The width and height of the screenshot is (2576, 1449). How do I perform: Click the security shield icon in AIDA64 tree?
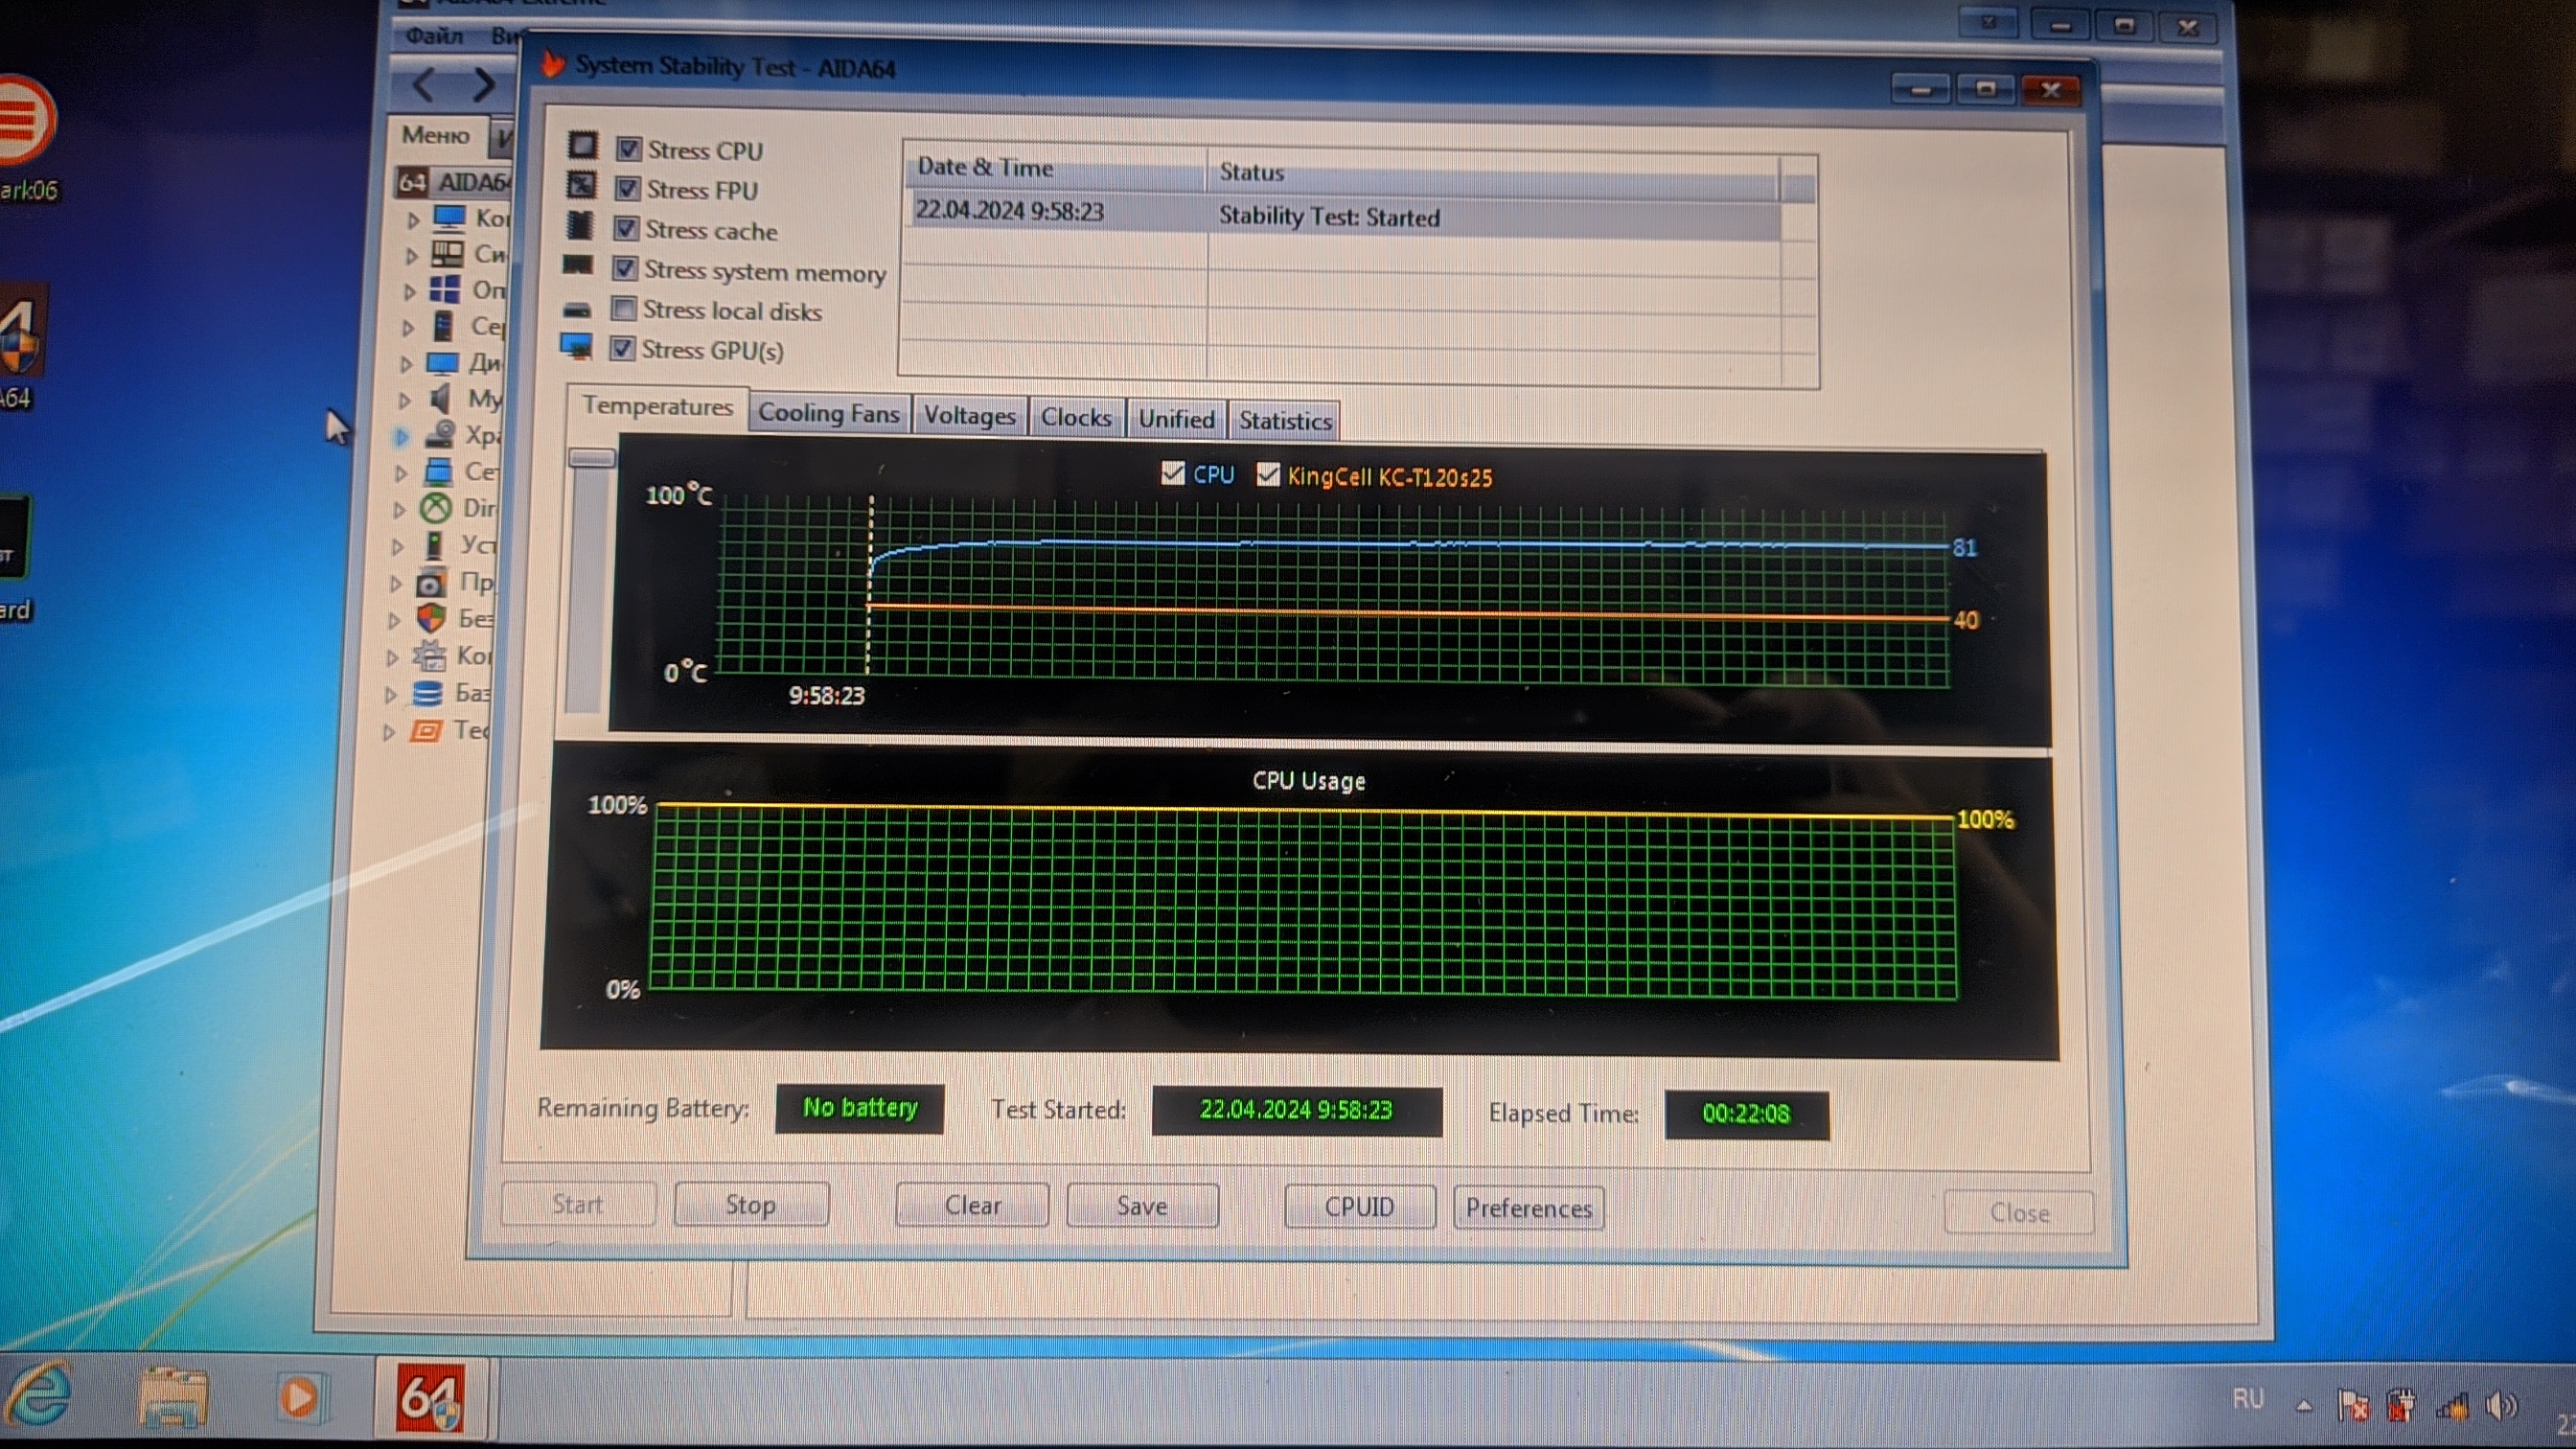431,618
